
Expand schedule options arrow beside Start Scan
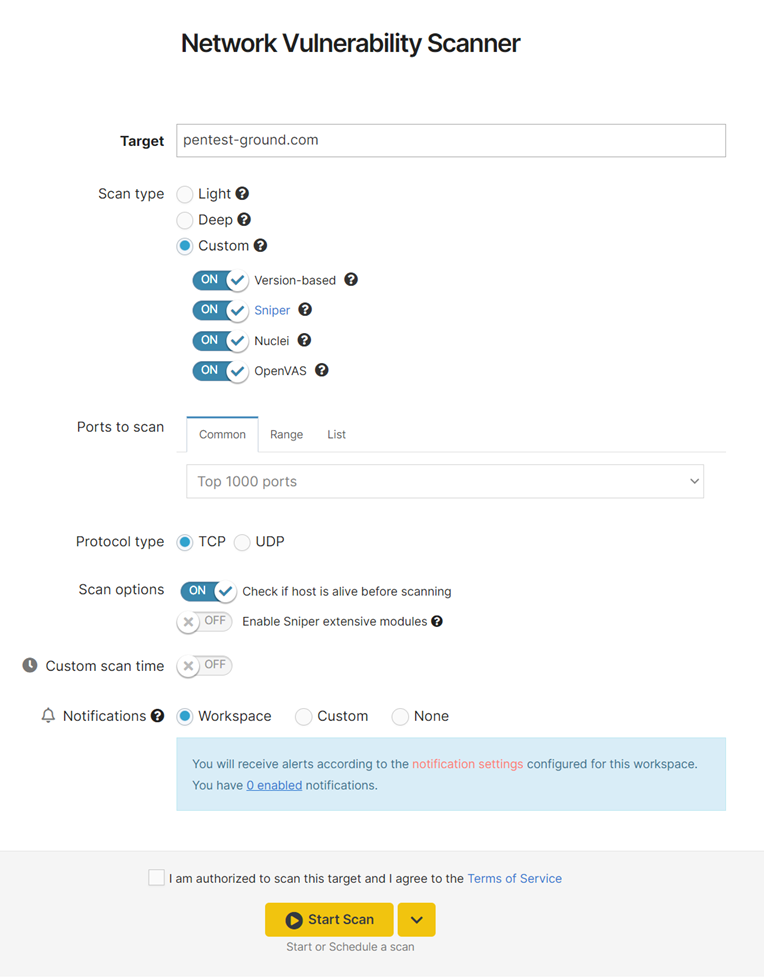pyautogui.click(x=417, y=919)
